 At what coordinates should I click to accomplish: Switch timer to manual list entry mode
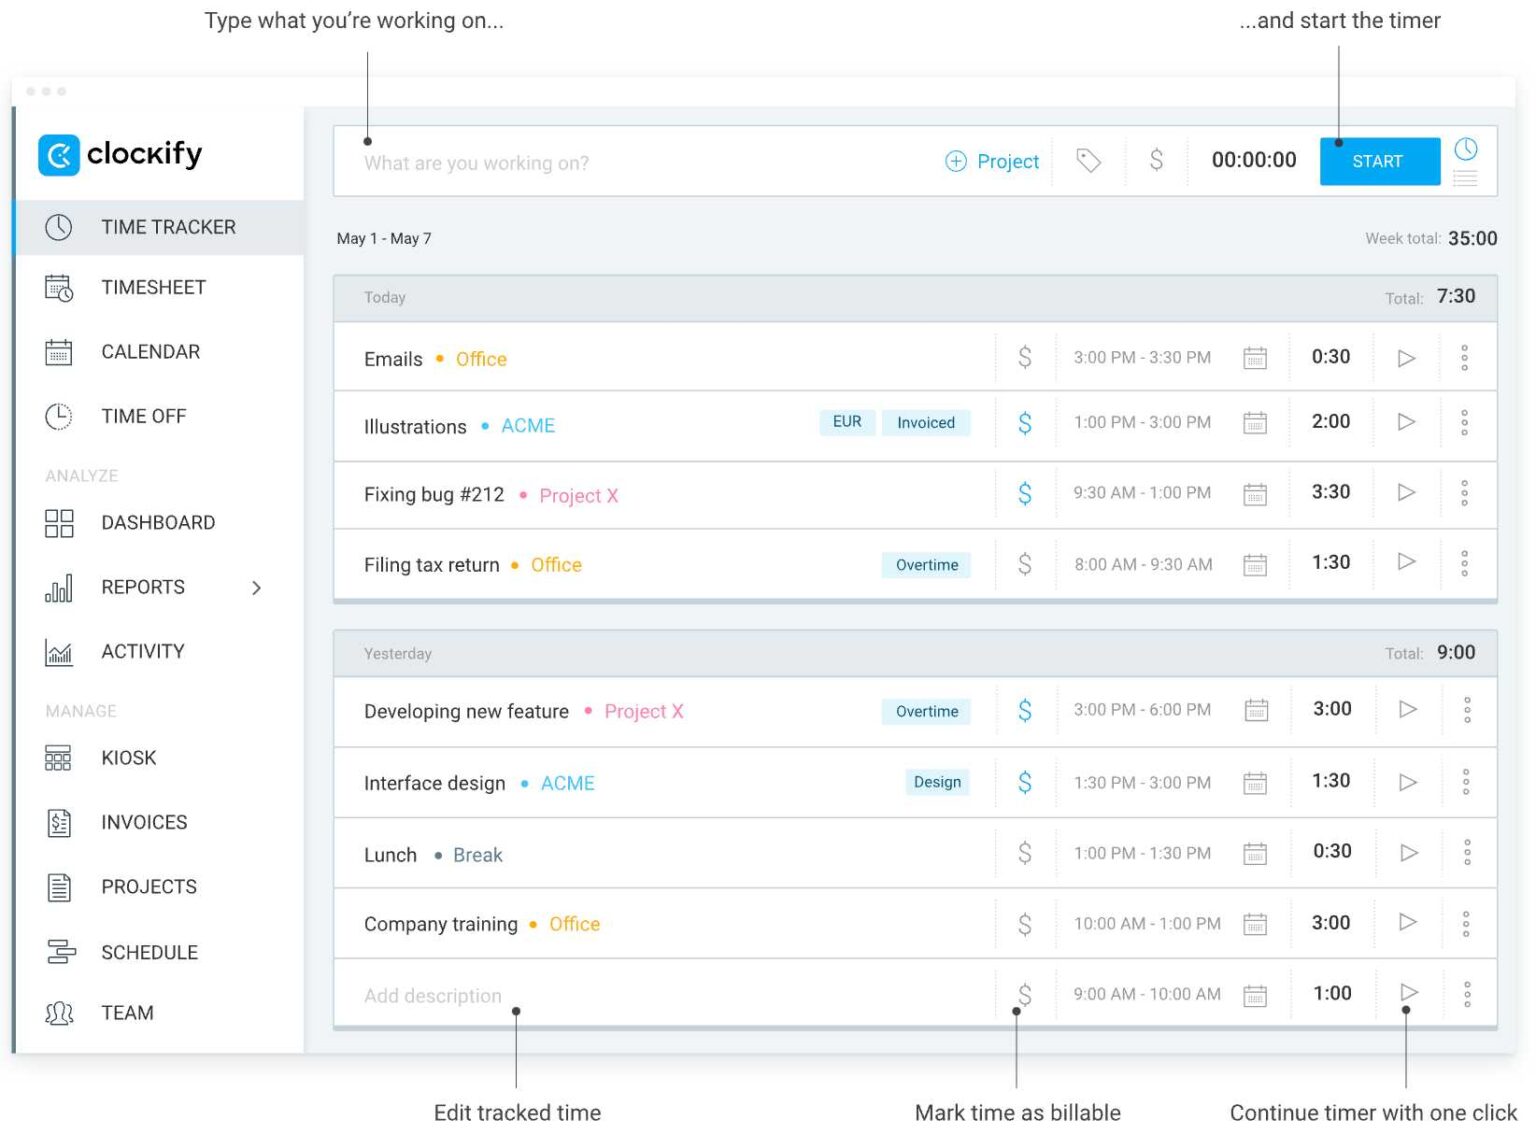(x=1466, y=176)
